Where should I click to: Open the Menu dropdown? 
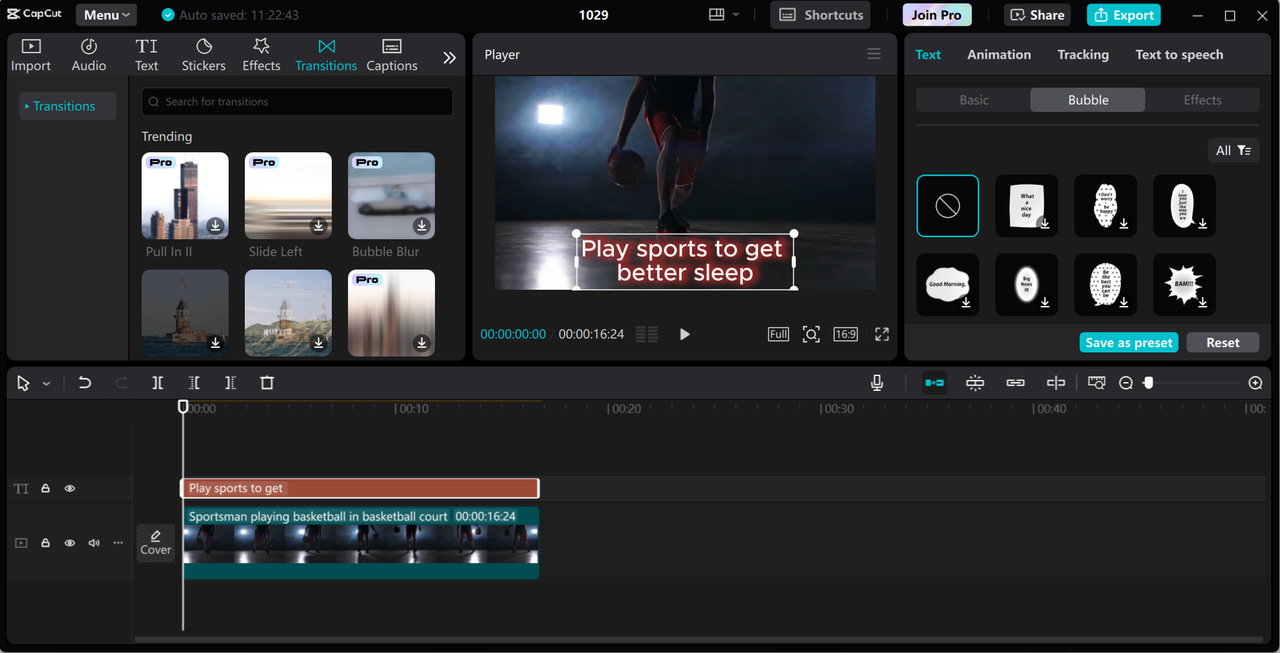click(x=105, y=15)
